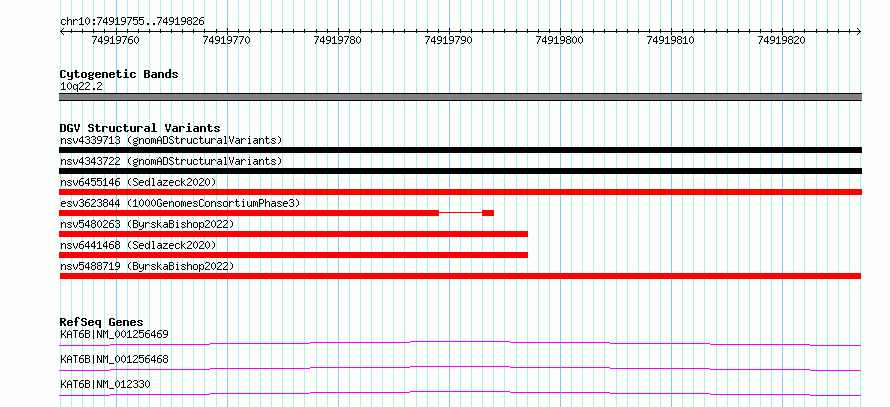
Task: Select the red nsv5488719 variant bar
Action: [x=460, y=276]
